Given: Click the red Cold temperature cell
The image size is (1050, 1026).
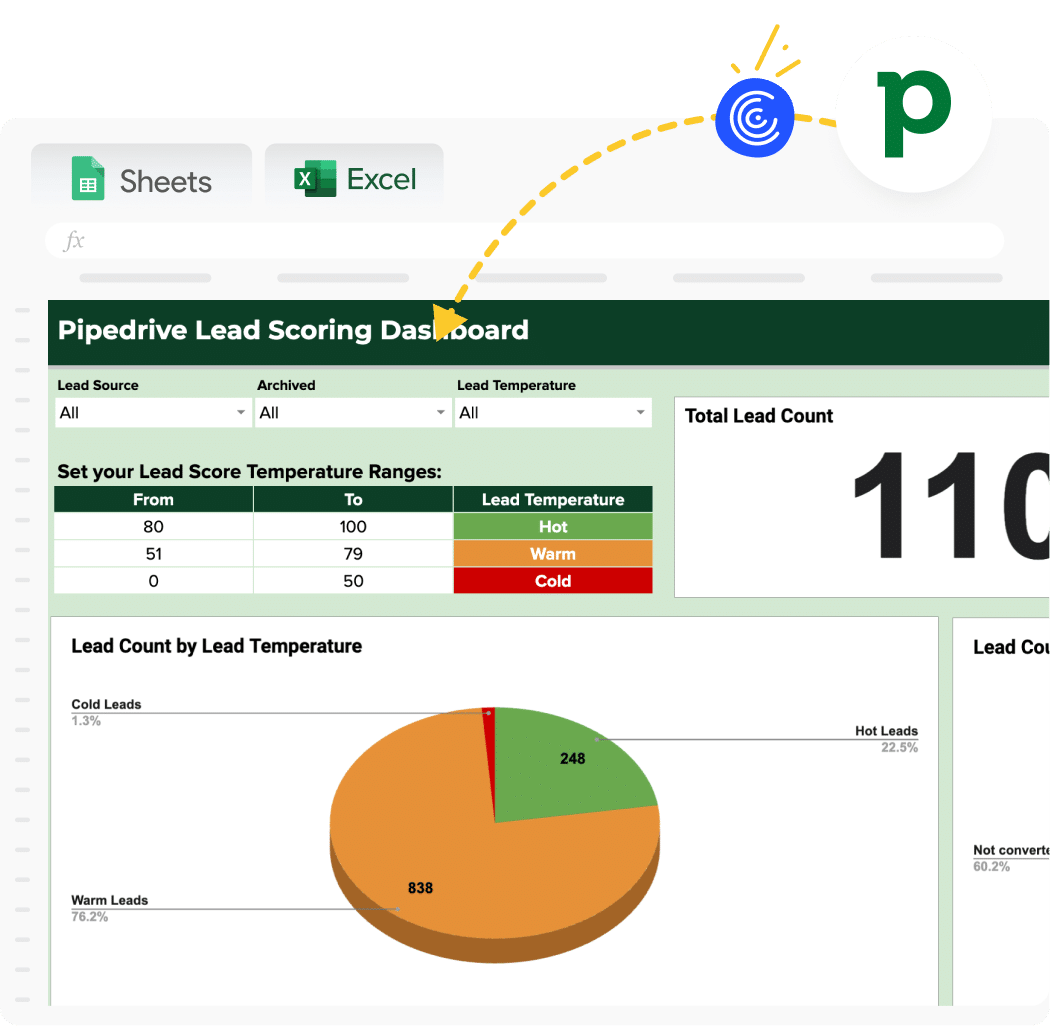Looking at the screenshot, I should click(x=553, y=581).
